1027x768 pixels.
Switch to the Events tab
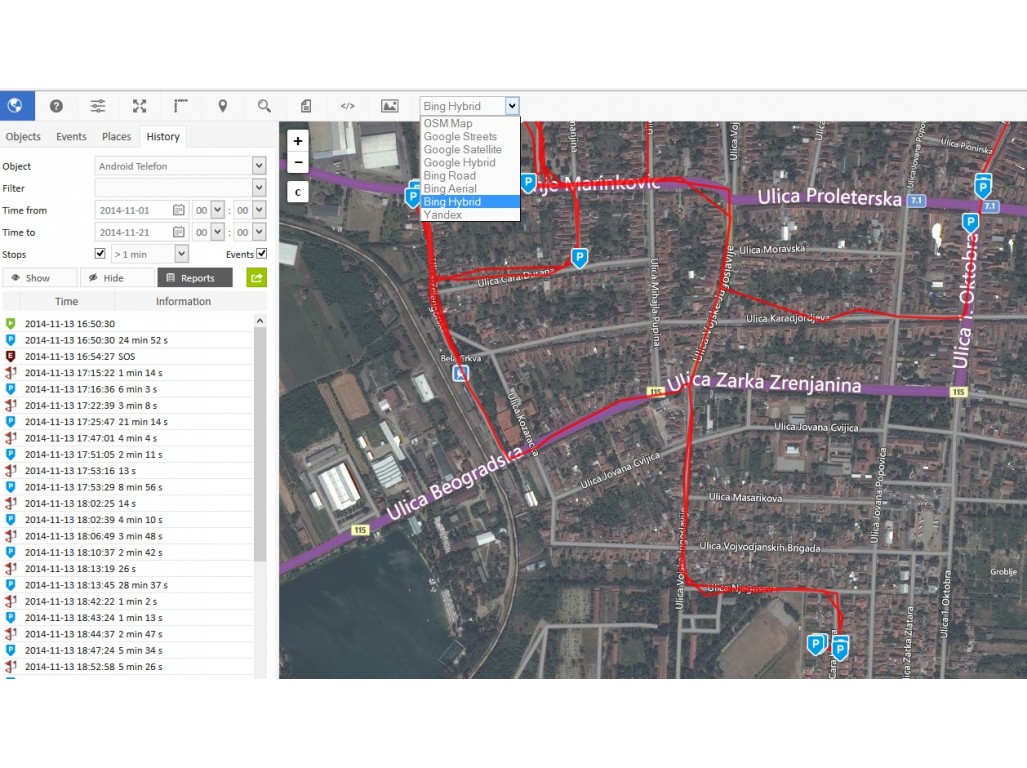point(71,136)
